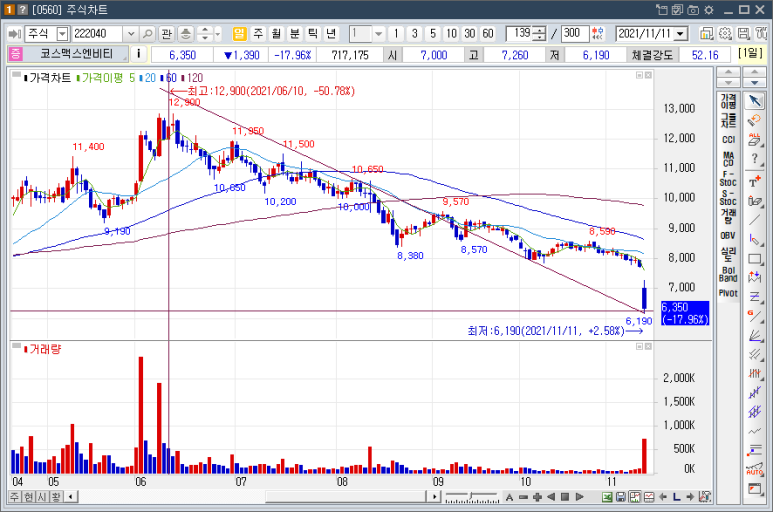Click the 관 button next to search
Viewport: 773px width, 512px height.
[x=166, y=34]
